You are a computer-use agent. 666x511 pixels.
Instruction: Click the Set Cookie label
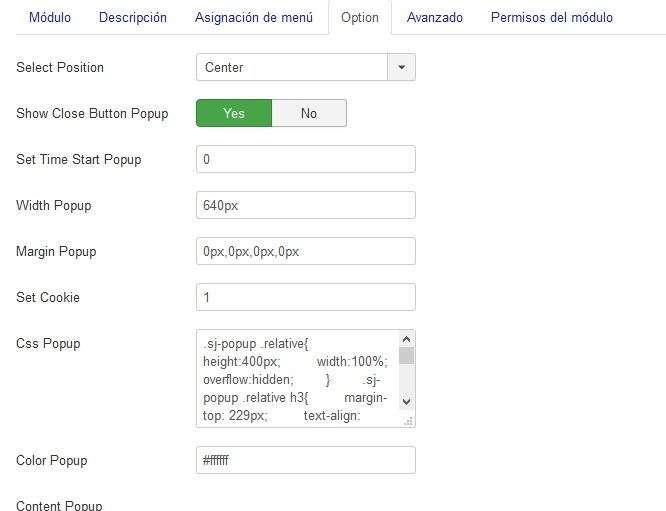pyautogui.click(x=48, y=297)
